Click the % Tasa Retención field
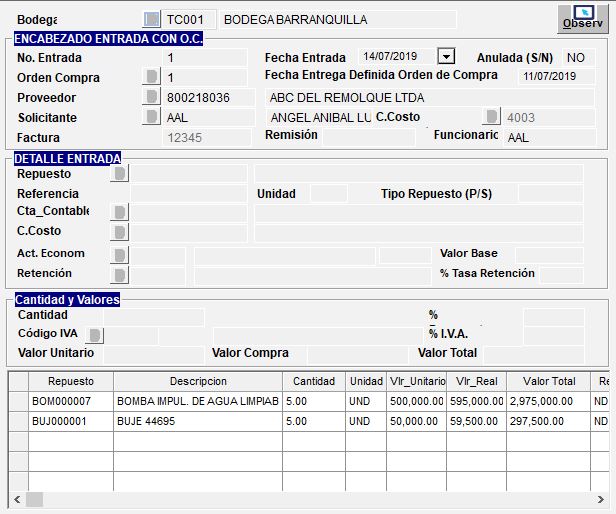Screen dimensions: 616x514 [x=561, y=275]
